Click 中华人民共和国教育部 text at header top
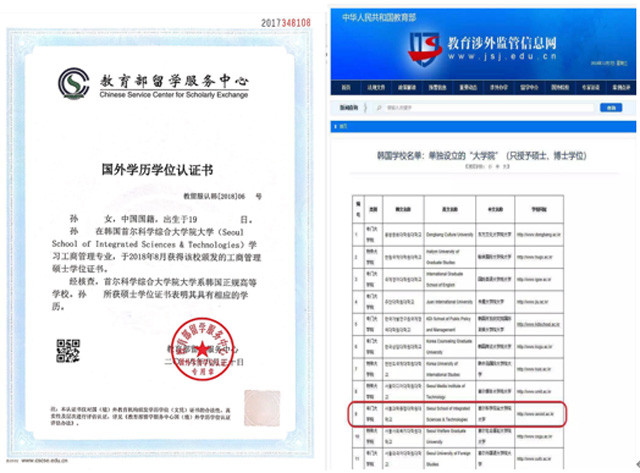 coord(379,18)
